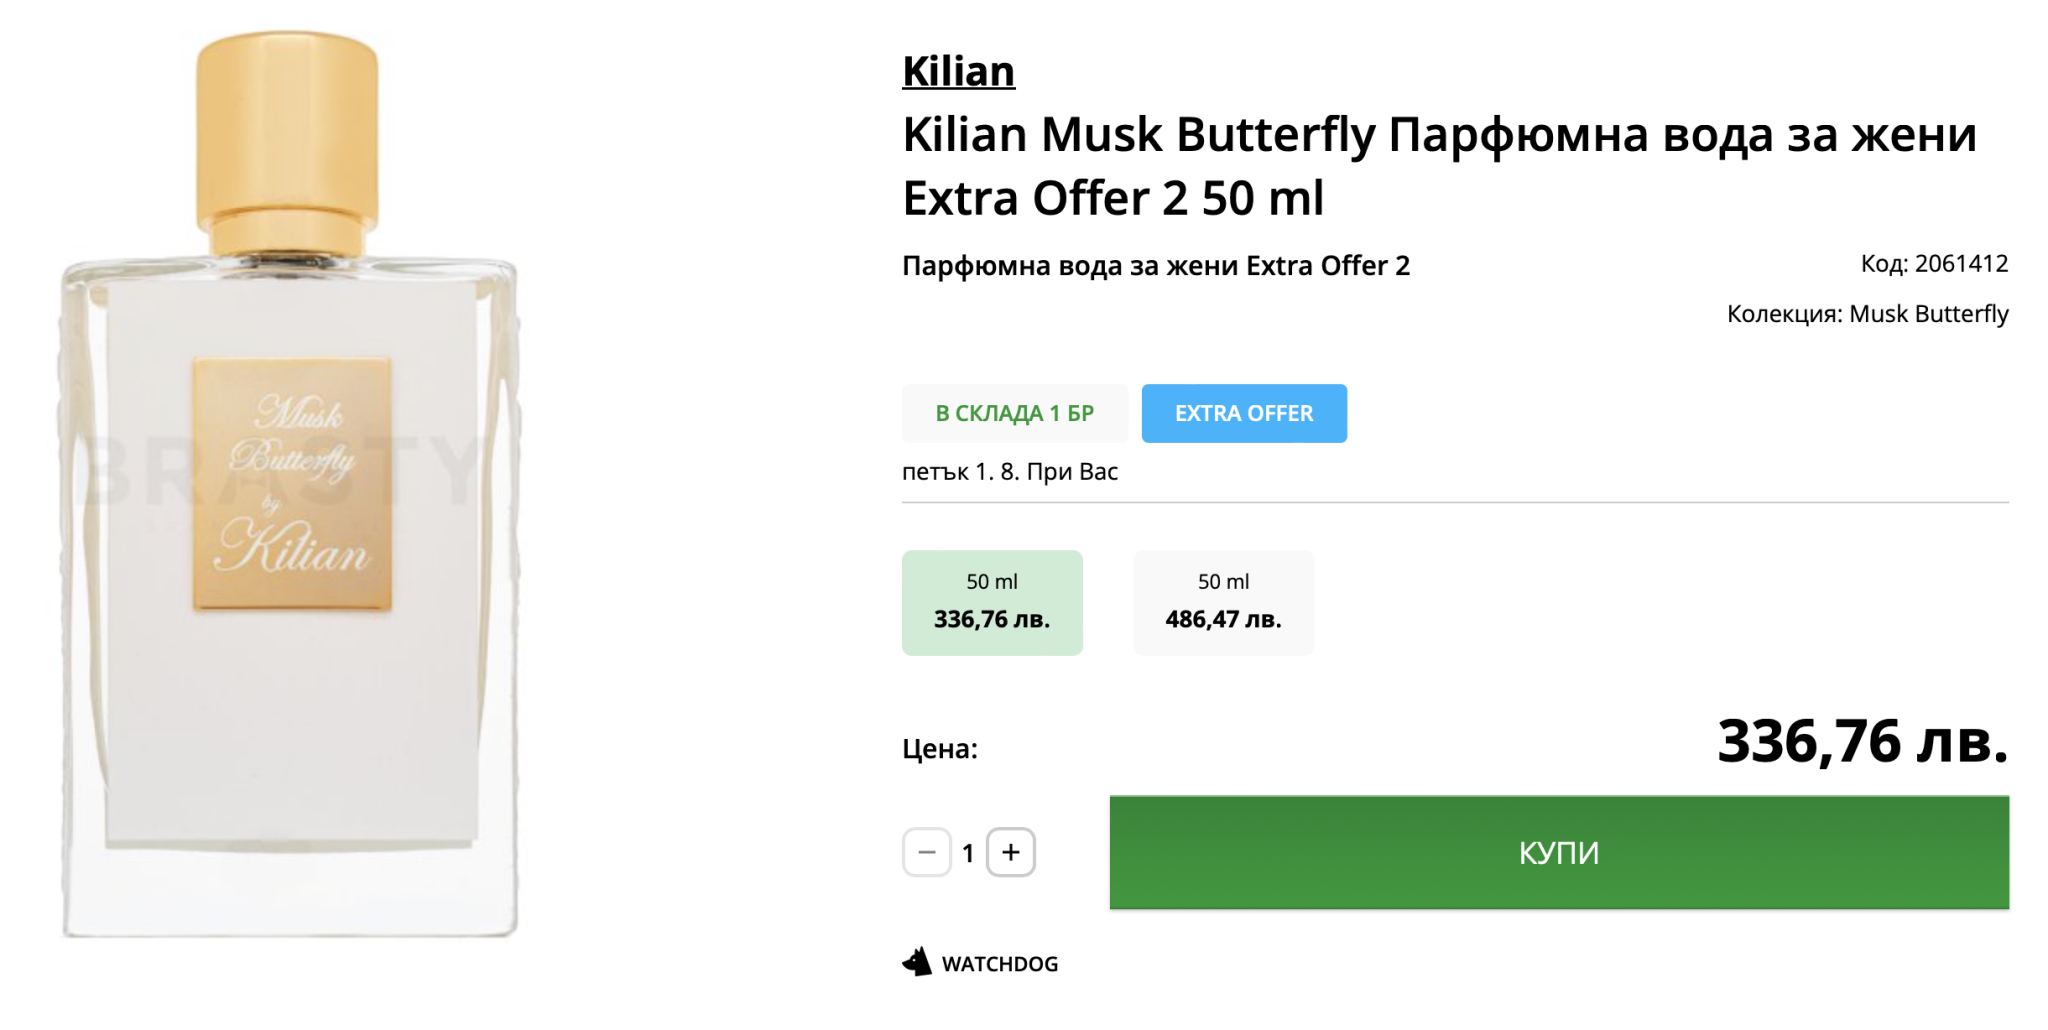Click the В СКЛАДА 1 БР stock badge
2048x1030 pixels.
1014,413
